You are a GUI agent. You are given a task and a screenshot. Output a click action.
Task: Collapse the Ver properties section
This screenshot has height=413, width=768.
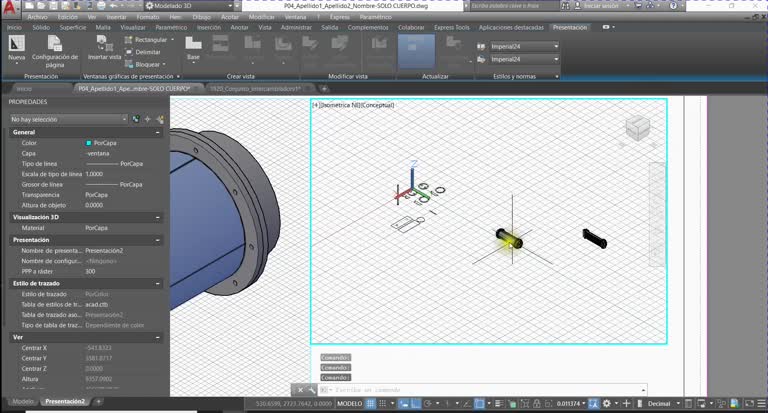click(158, 337)
